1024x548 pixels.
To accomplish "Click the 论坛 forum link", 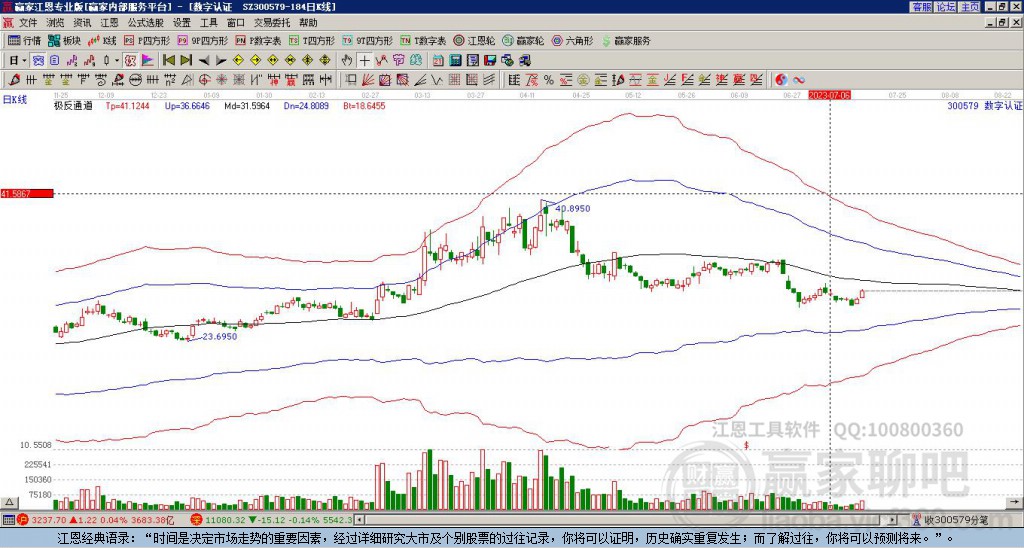I will [945, 7].
